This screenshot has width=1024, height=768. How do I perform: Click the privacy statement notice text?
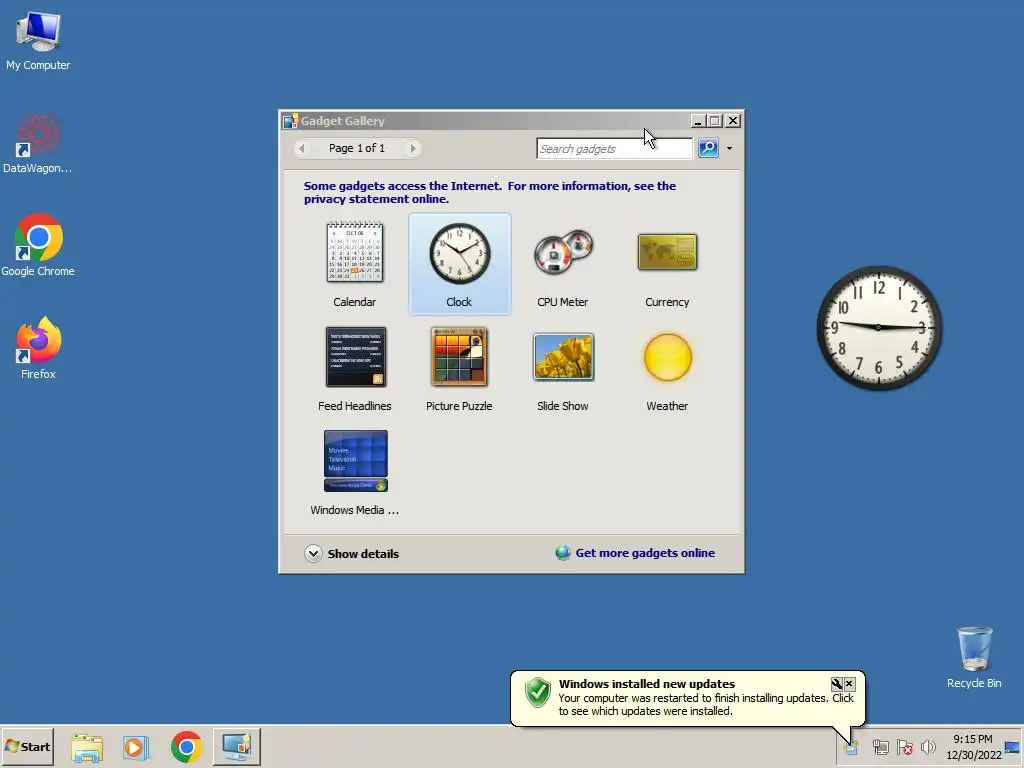point(490,192)
